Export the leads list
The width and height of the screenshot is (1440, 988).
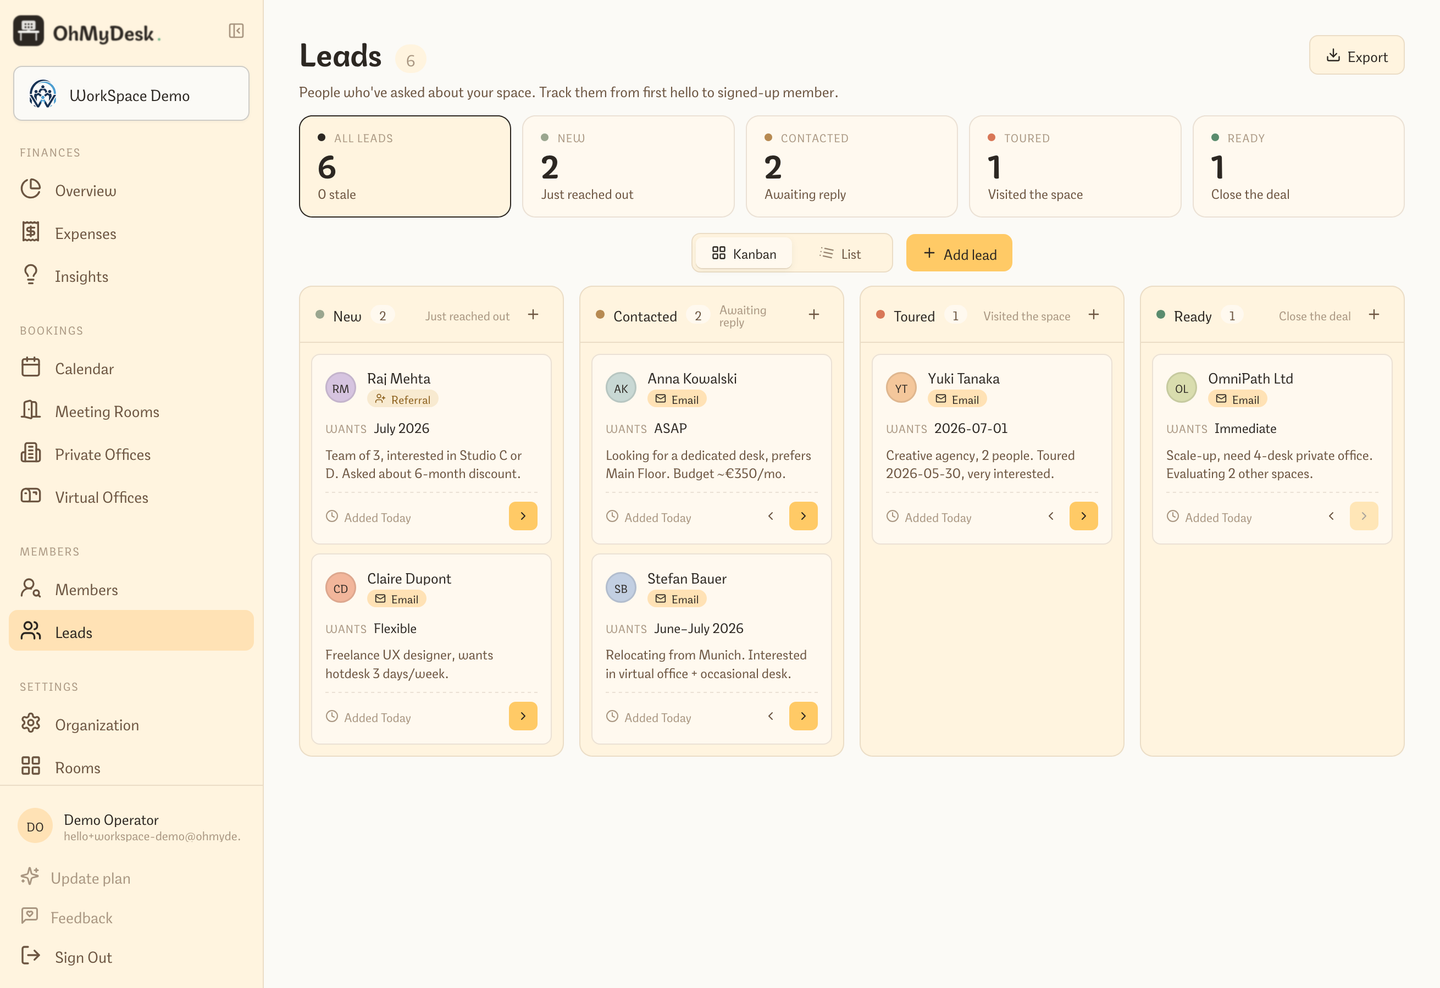click(x=1357, y=56)
